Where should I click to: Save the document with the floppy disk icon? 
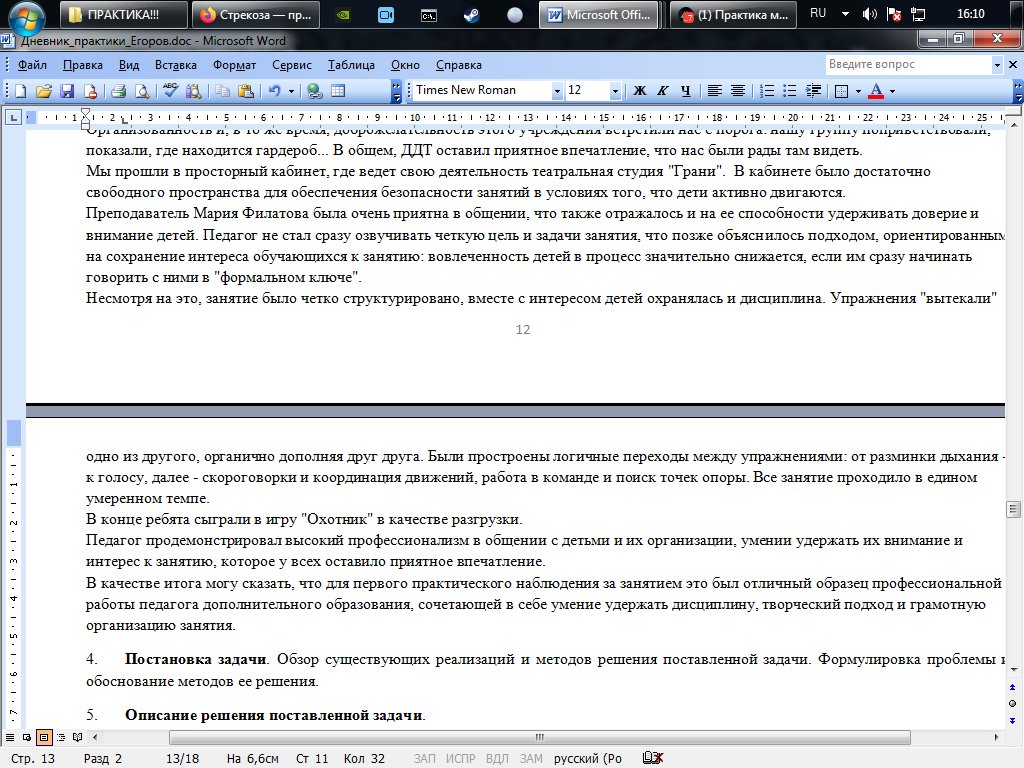[x=67, y=91]
